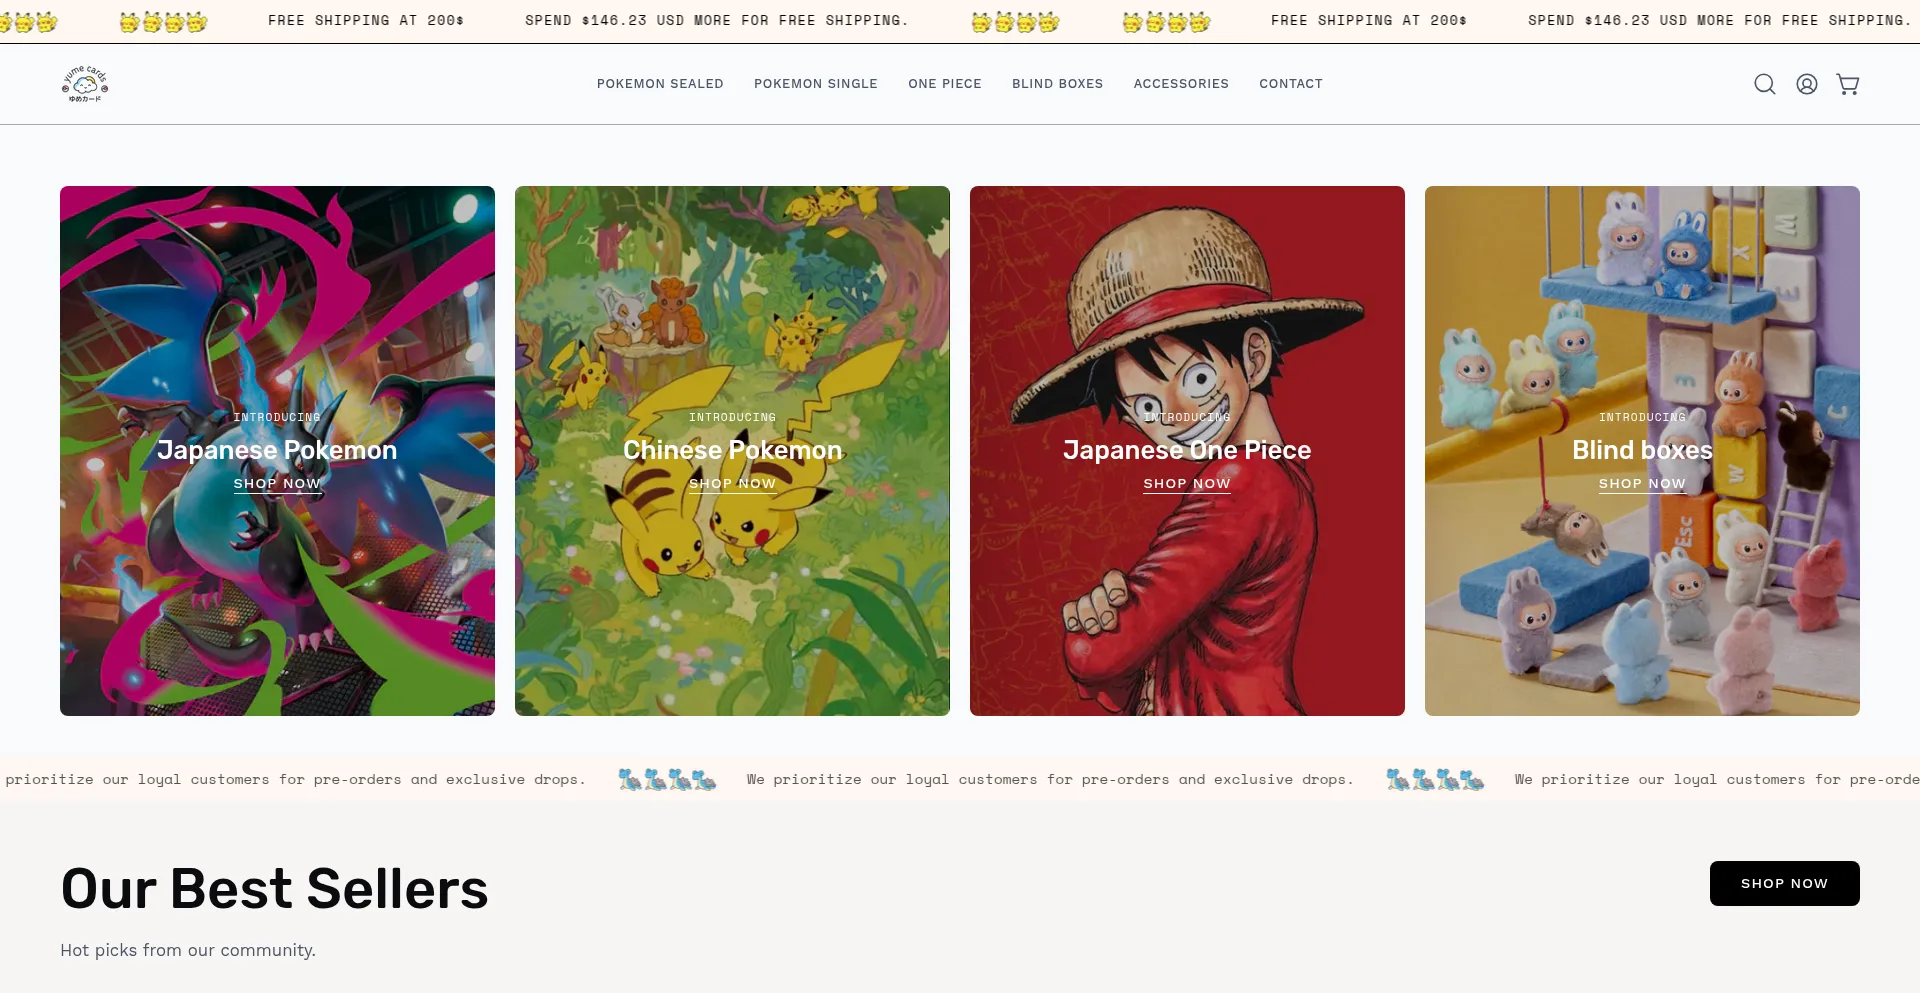1920x993 pixels.
Task: Open the search magnifier icon
Action: tap(1765, 84)
